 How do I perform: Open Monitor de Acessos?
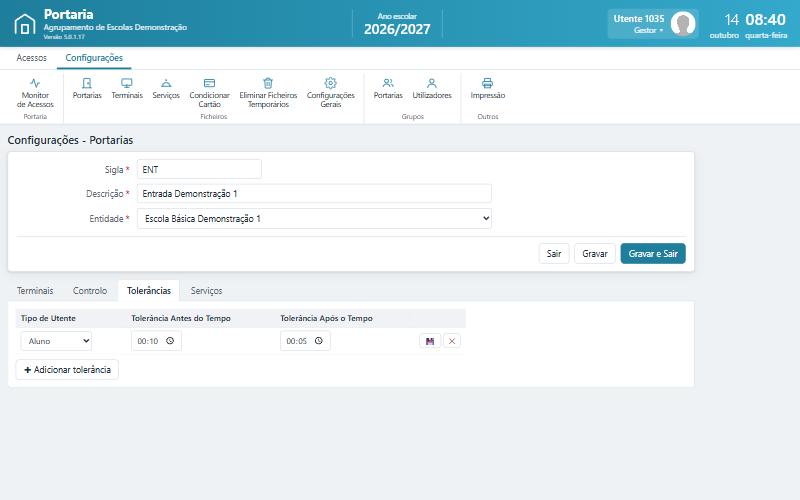[x=35, y=93]
